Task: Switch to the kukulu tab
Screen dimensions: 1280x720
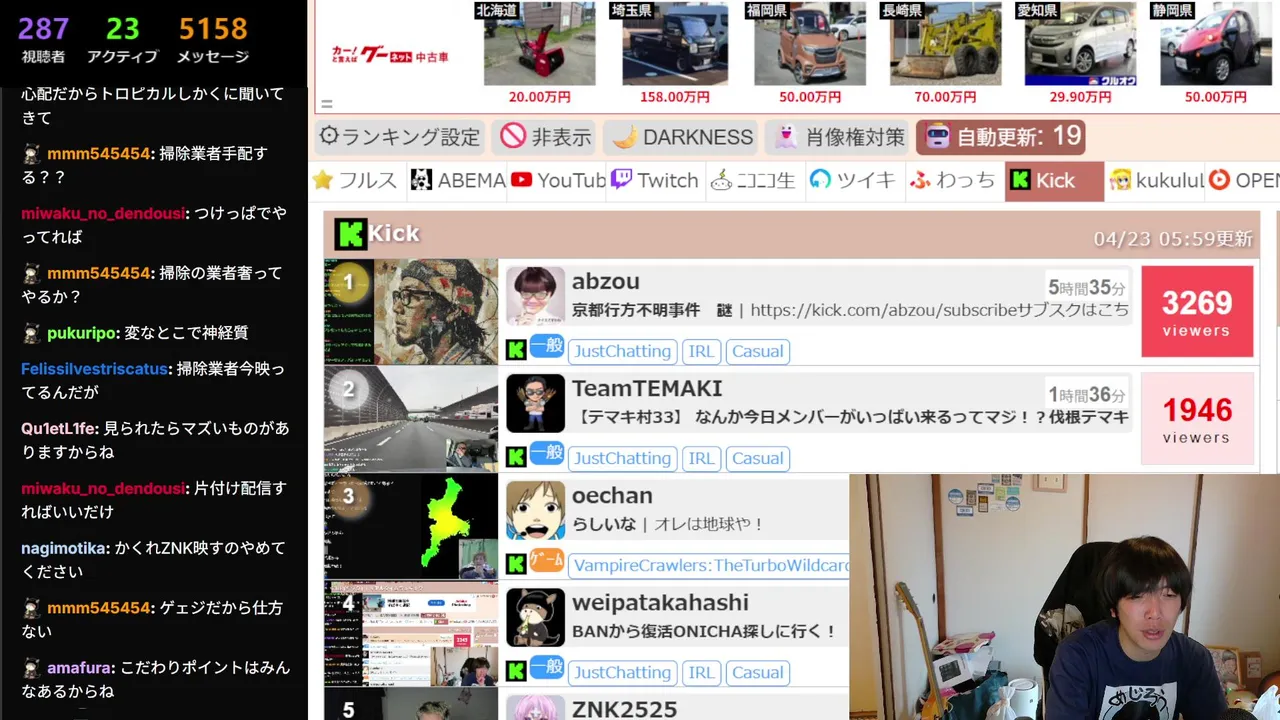Action: (1155, 181)
